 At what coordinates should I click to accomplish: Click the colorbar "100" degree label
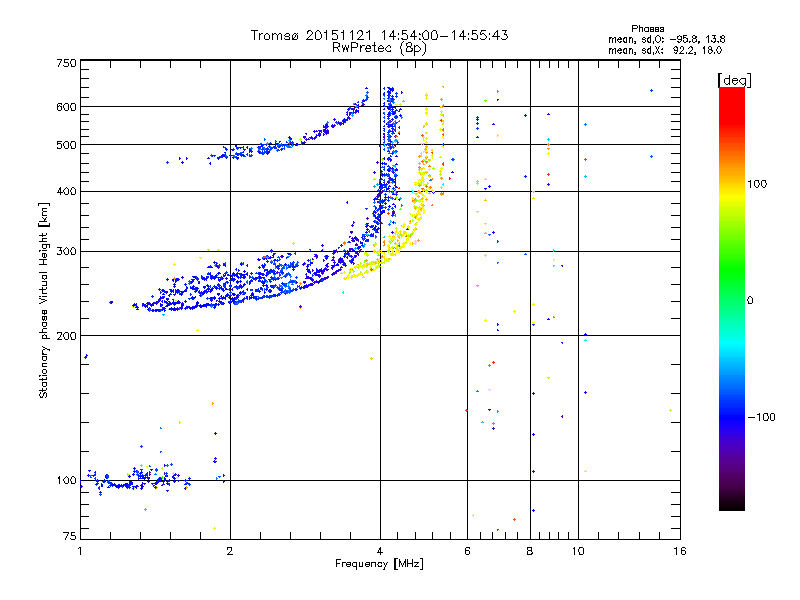point(757,184)
